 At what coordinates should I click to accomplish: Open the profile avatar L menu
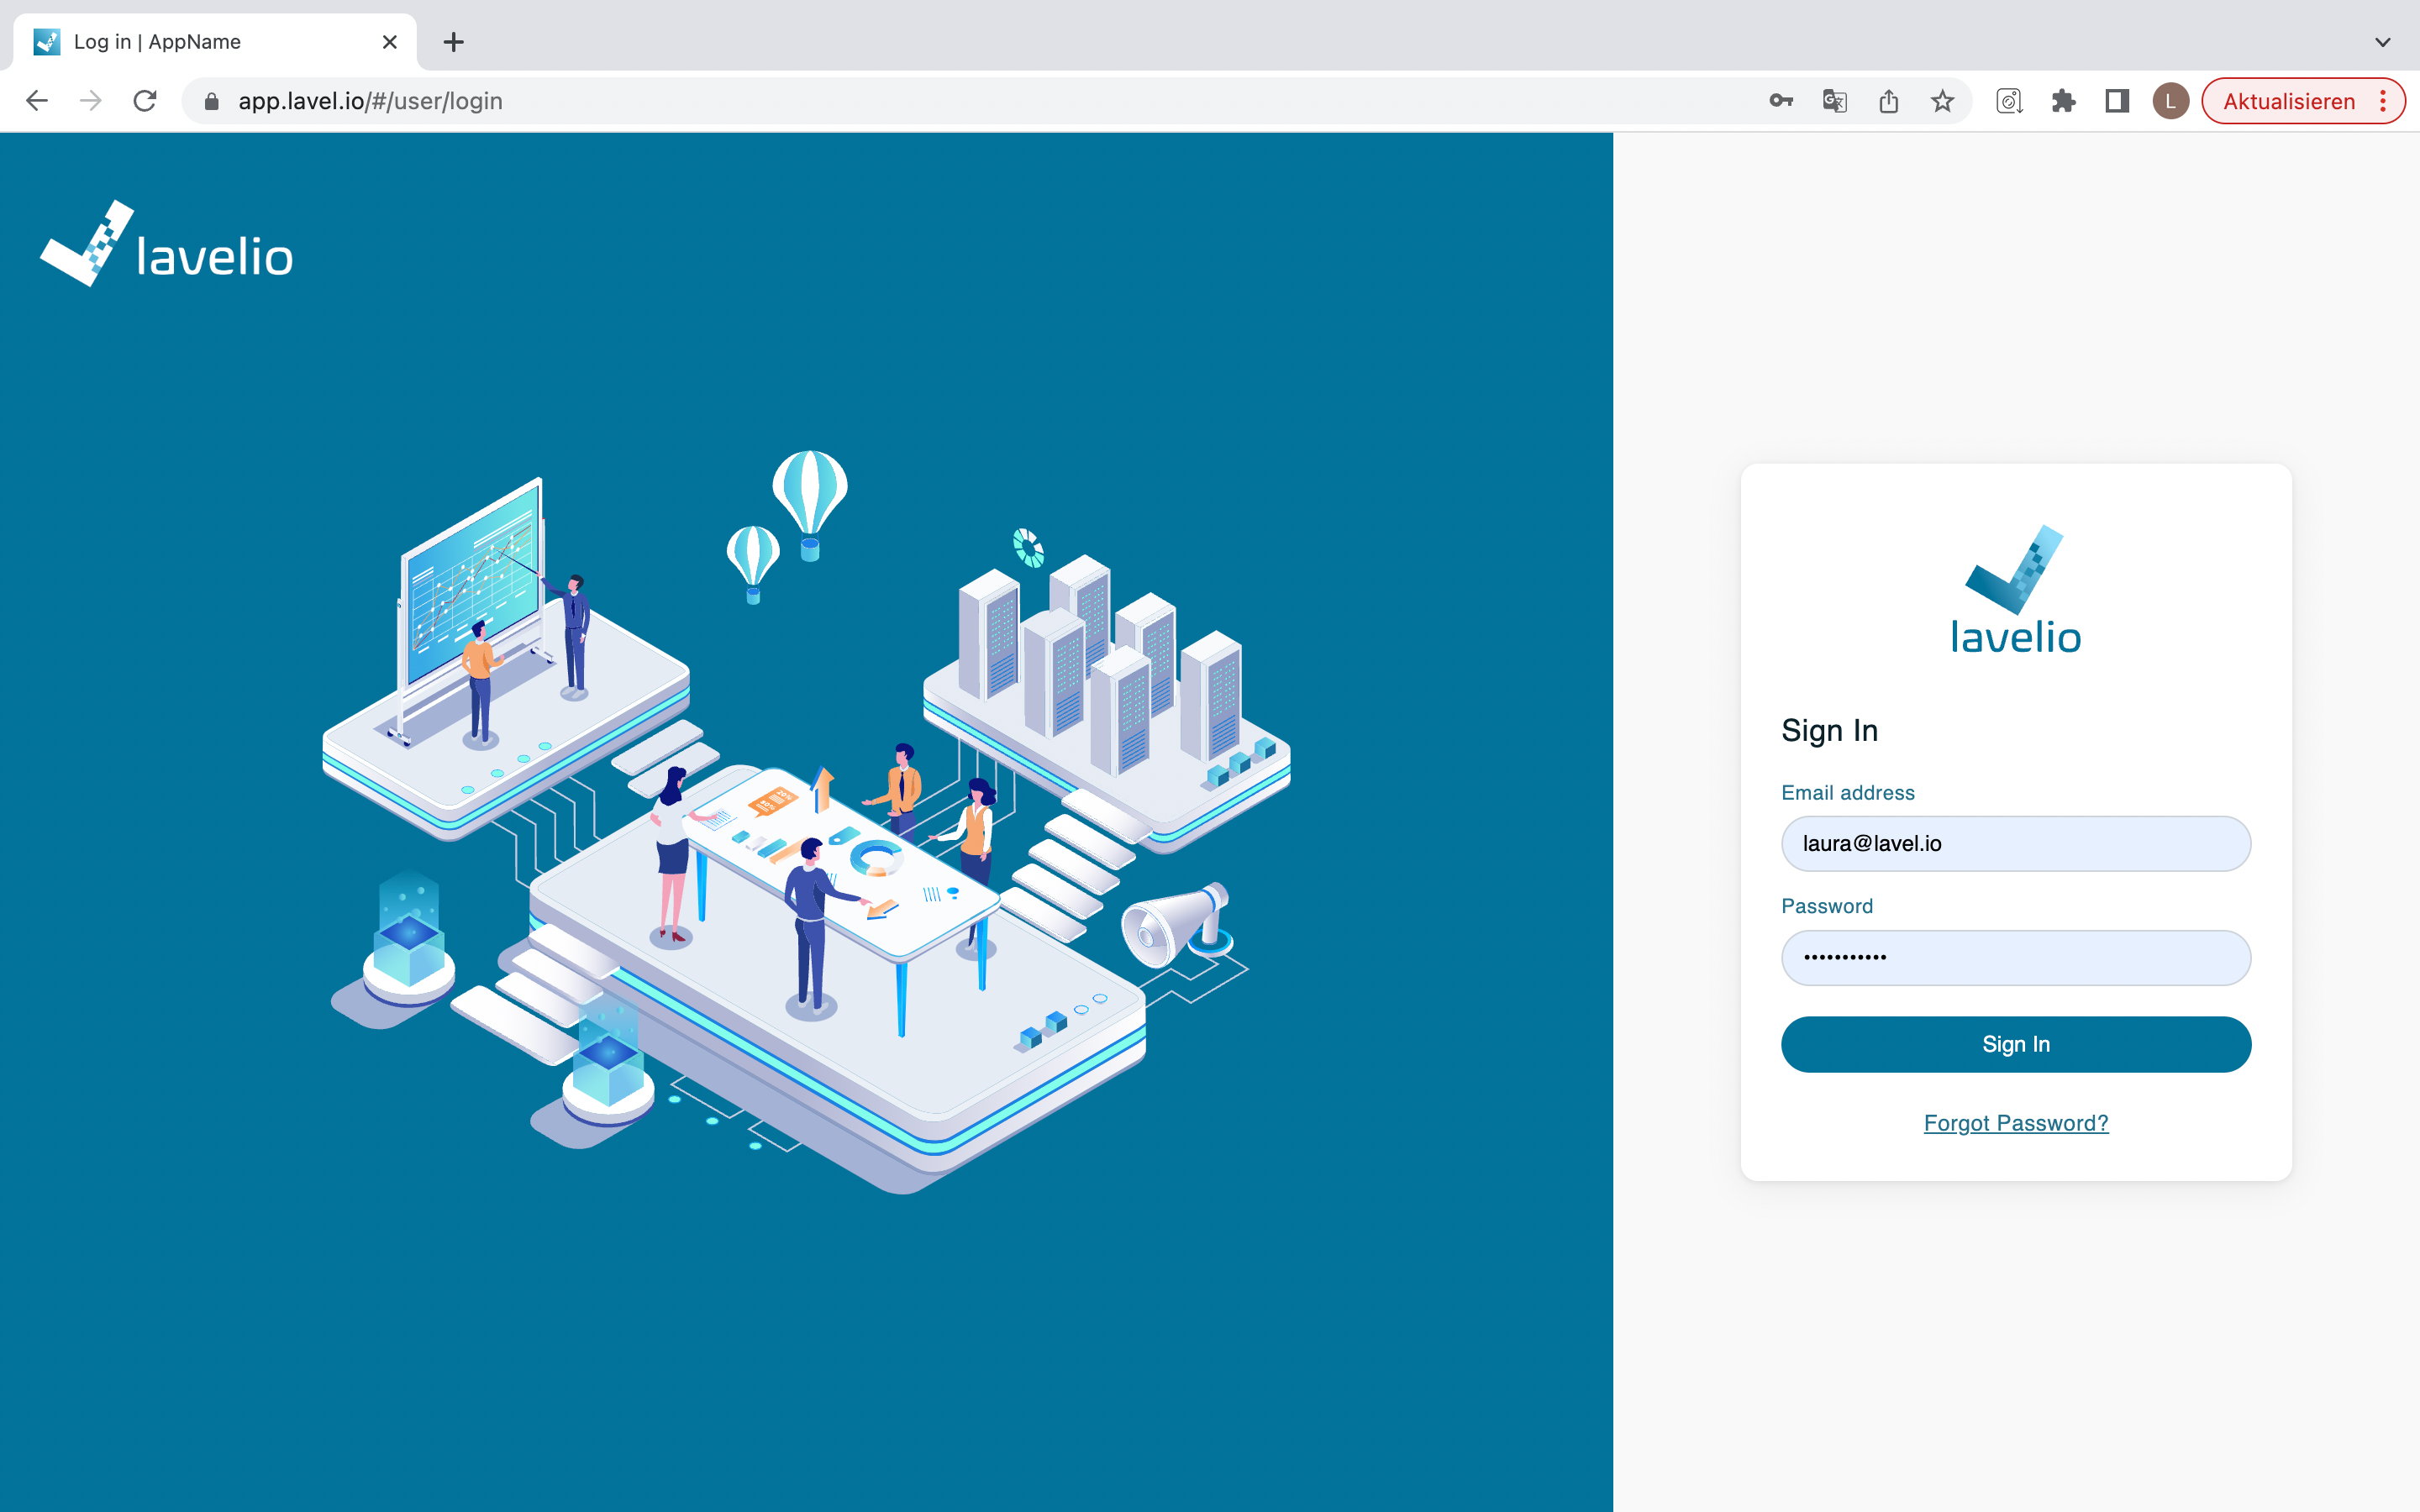[2170, 101]
